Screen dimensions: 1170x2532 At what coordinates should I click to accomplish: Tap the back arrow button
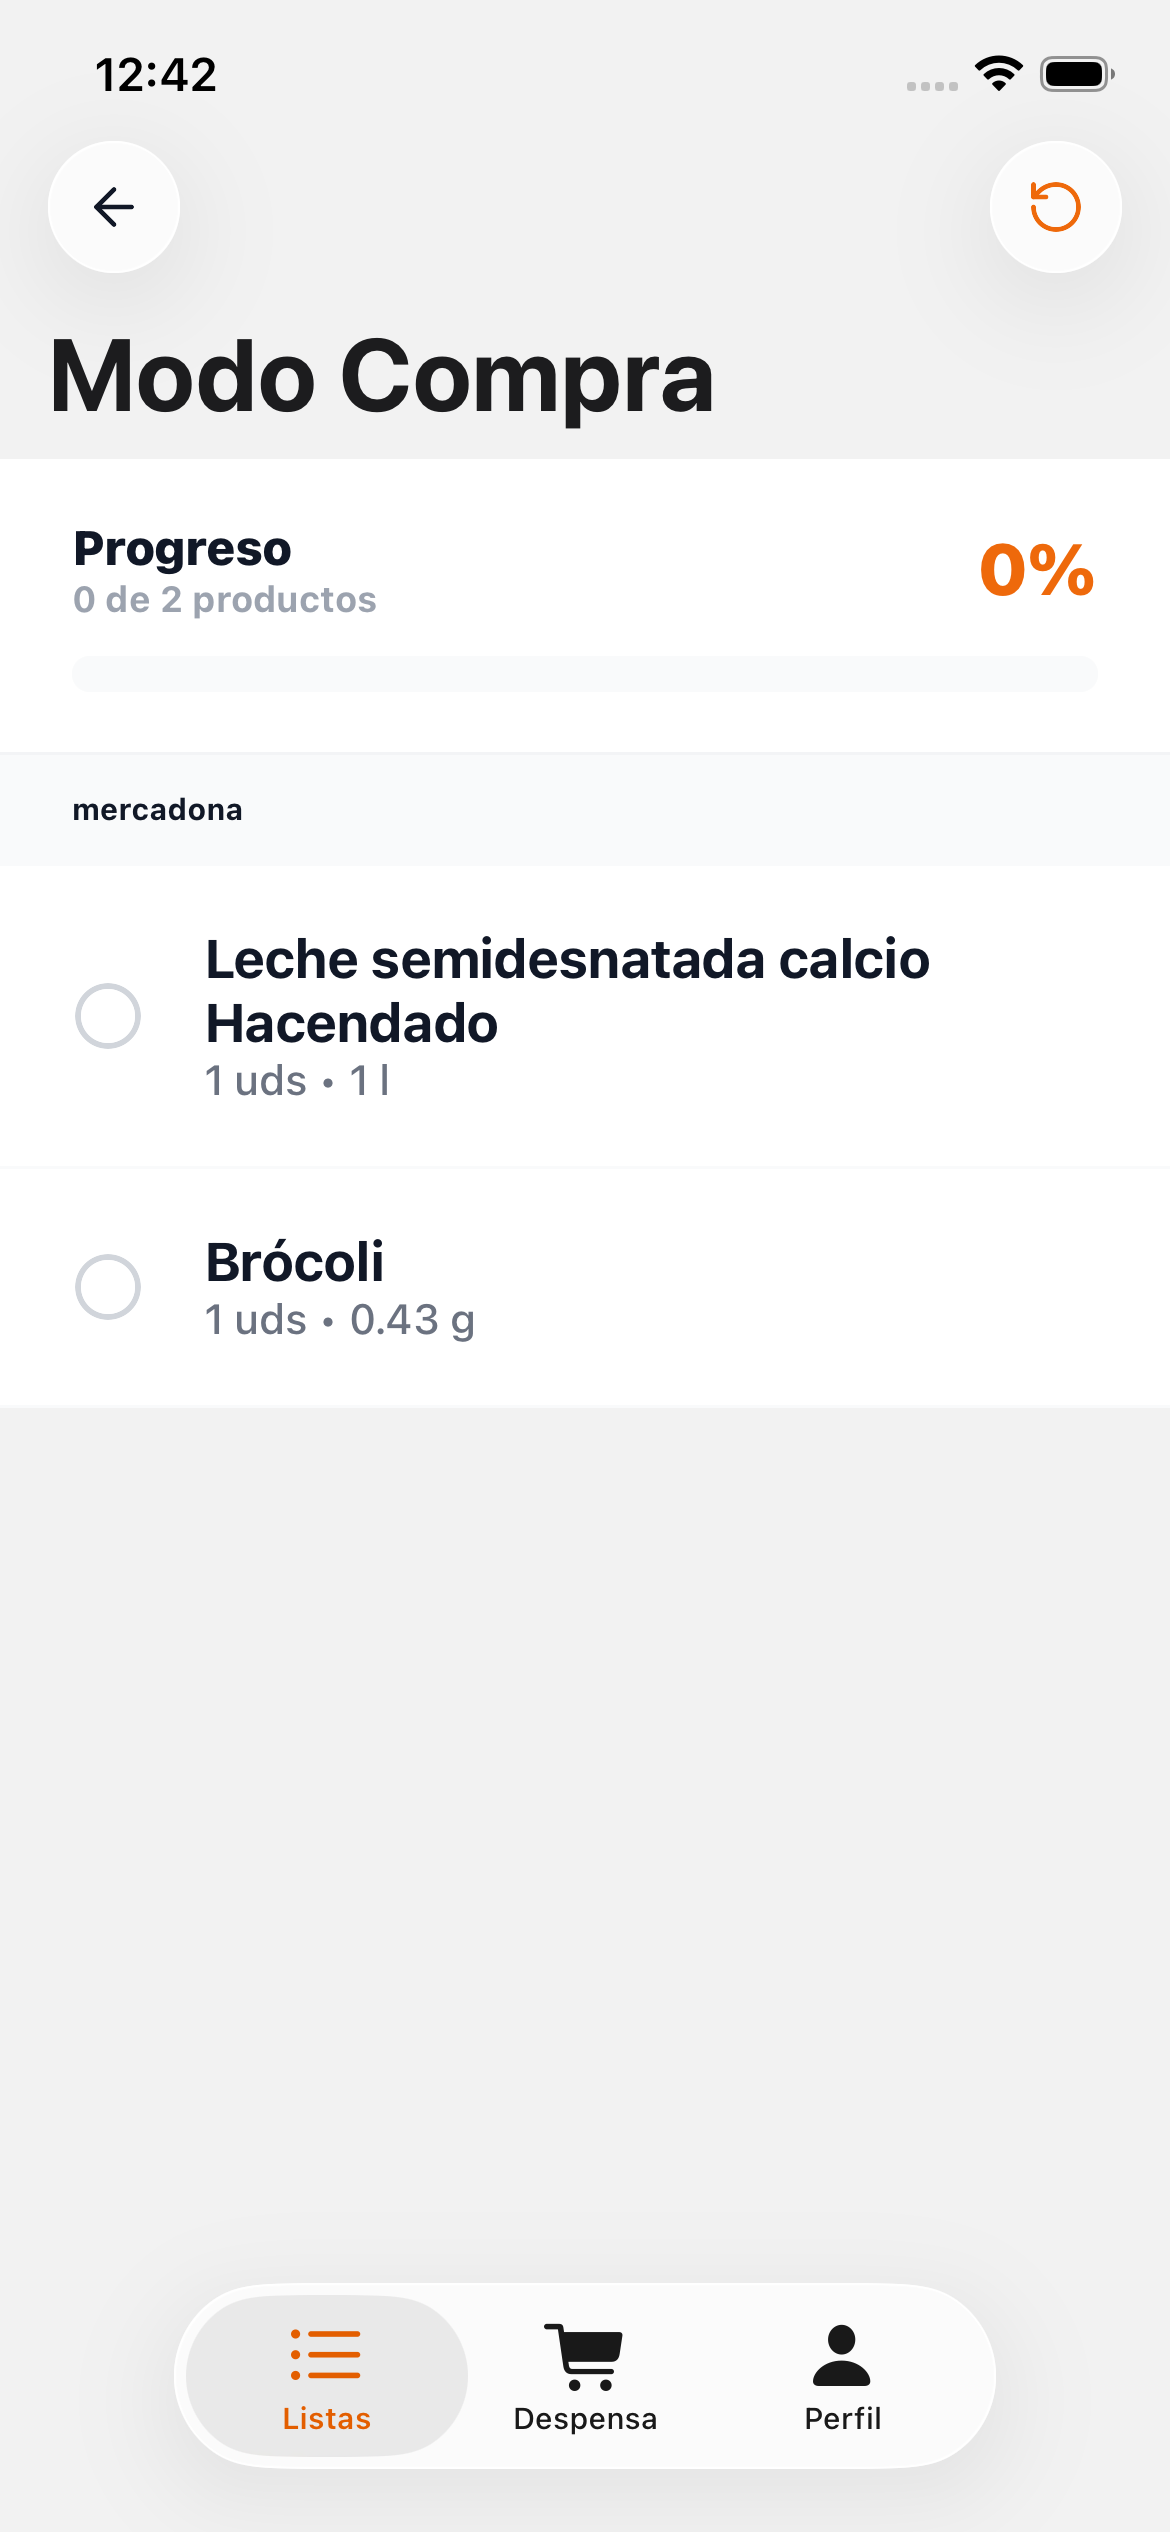point(114,207)
